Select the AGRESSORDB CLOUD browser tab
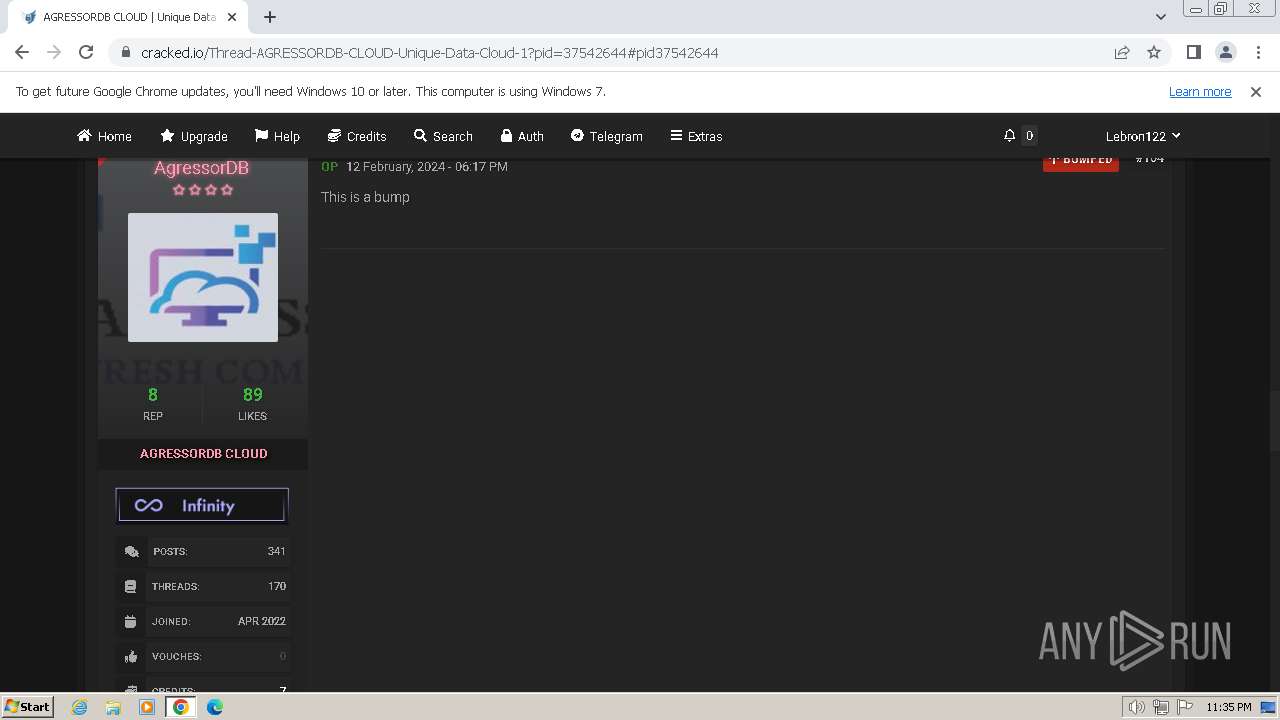The width and height of the screenshot is (1280, 720). (x=128, y=17)
